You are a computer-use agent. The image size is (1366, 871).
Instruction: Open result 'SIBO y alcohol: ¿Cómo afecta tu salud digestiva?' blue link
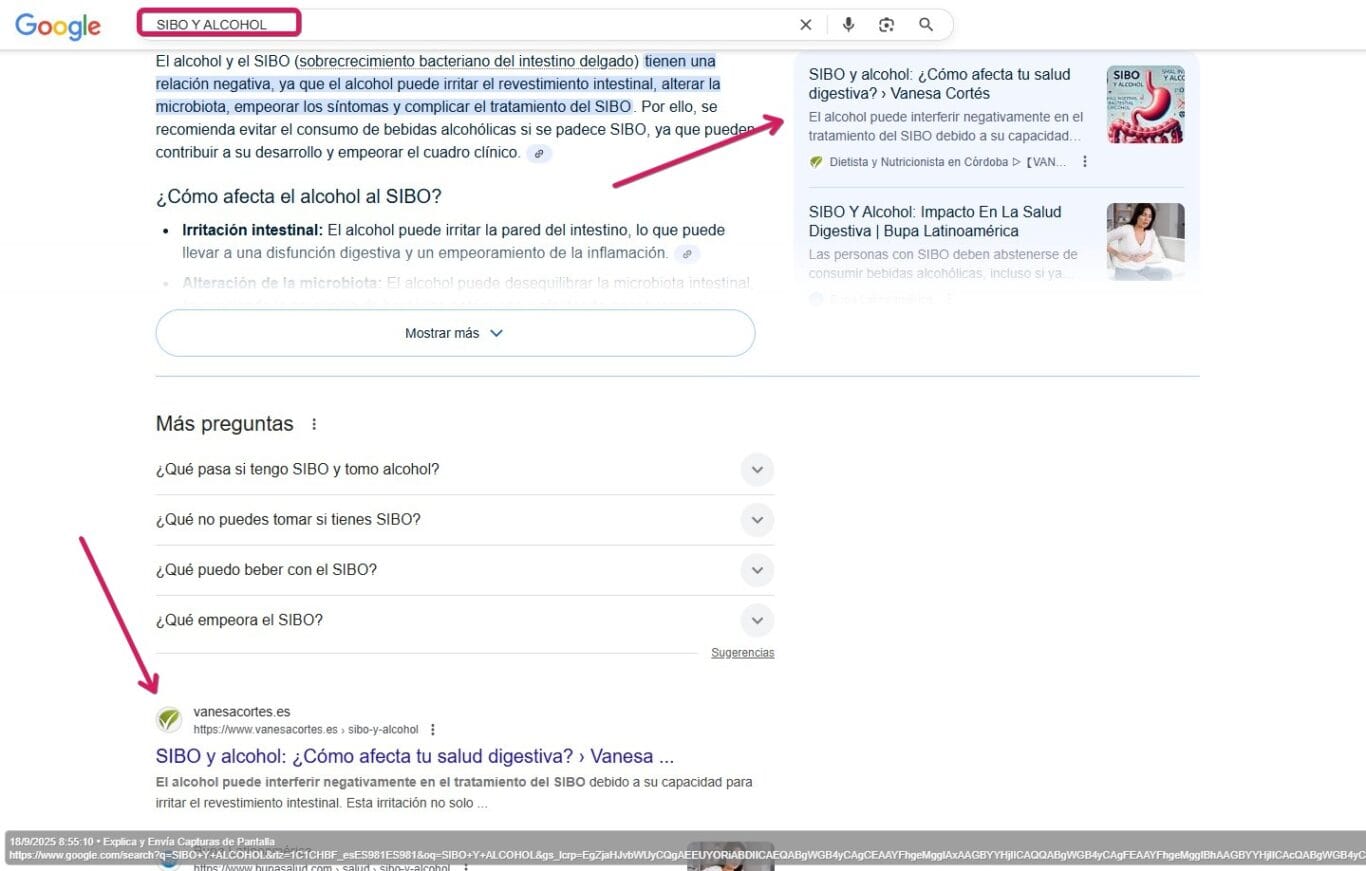point(415,756)
